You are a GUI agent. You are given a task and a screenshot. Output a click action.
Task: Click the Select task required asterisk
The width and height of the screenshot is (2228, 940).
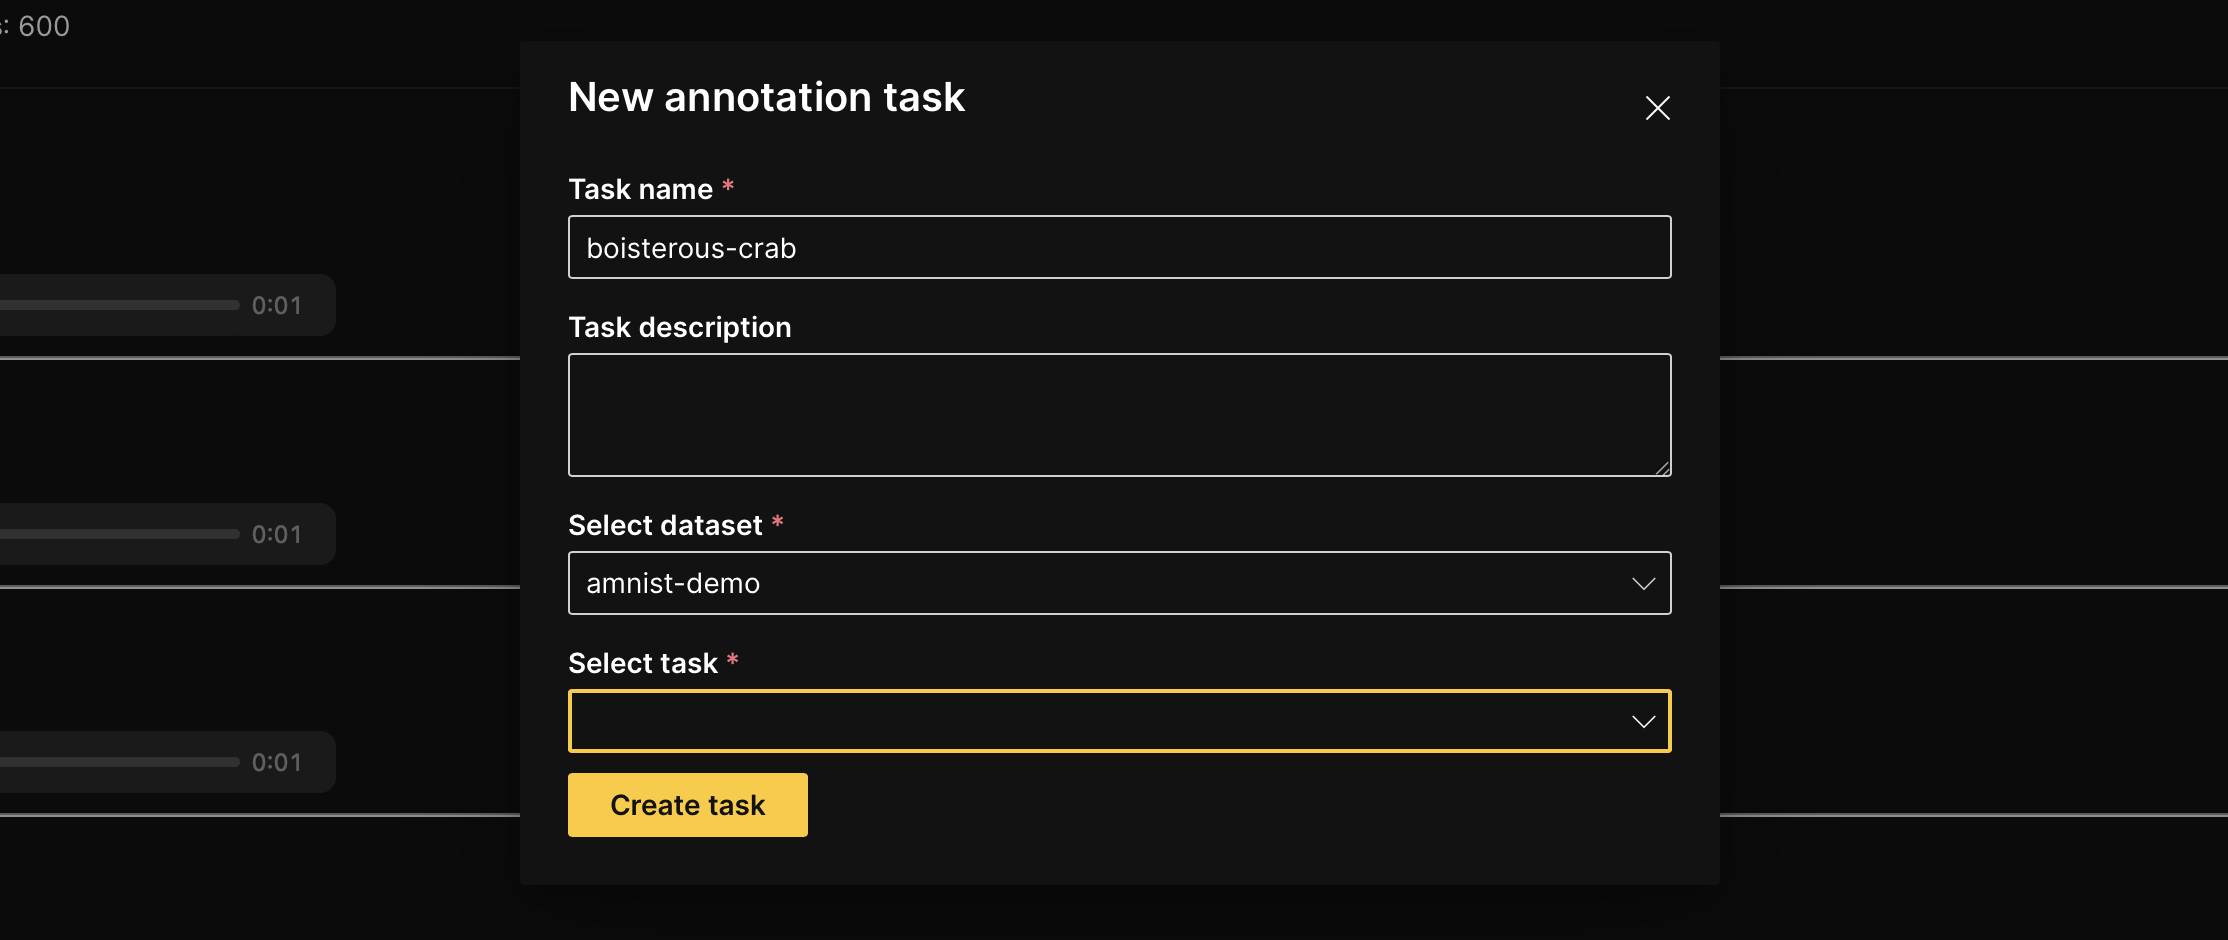[x=733, y=660]
